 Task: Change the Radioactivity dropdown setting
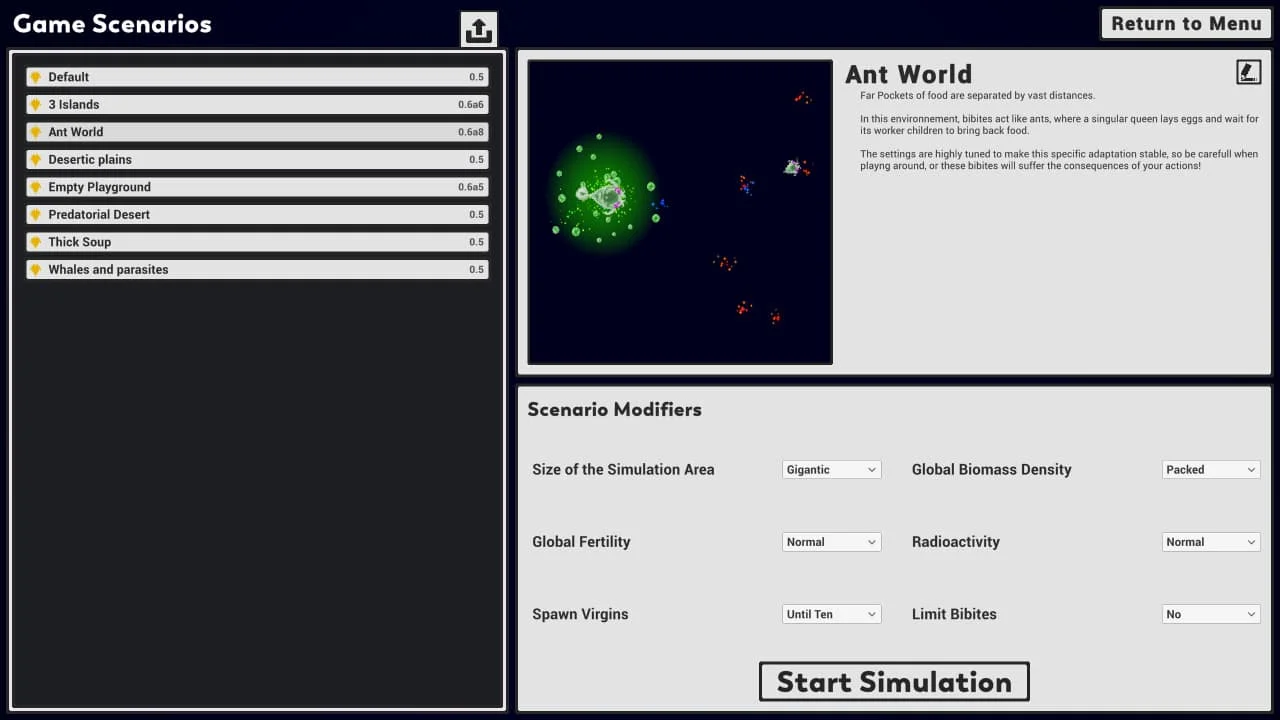click(x=1210, y=542)
